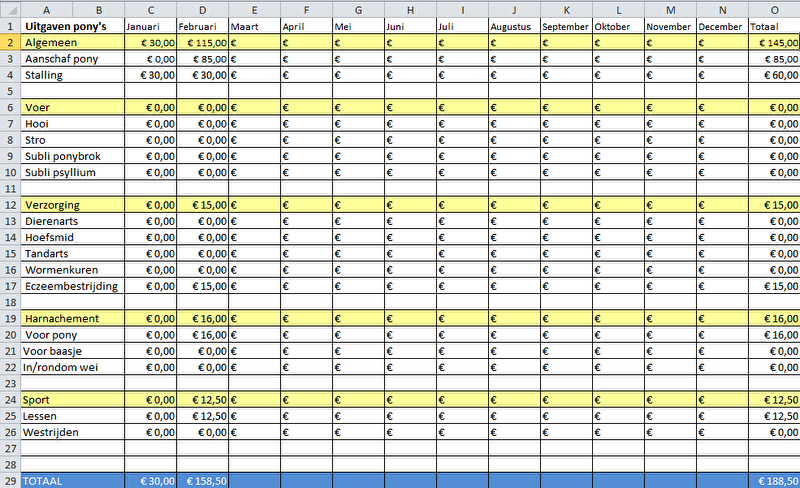
Task: Select the Maart header cell
Action: (255, 26)
